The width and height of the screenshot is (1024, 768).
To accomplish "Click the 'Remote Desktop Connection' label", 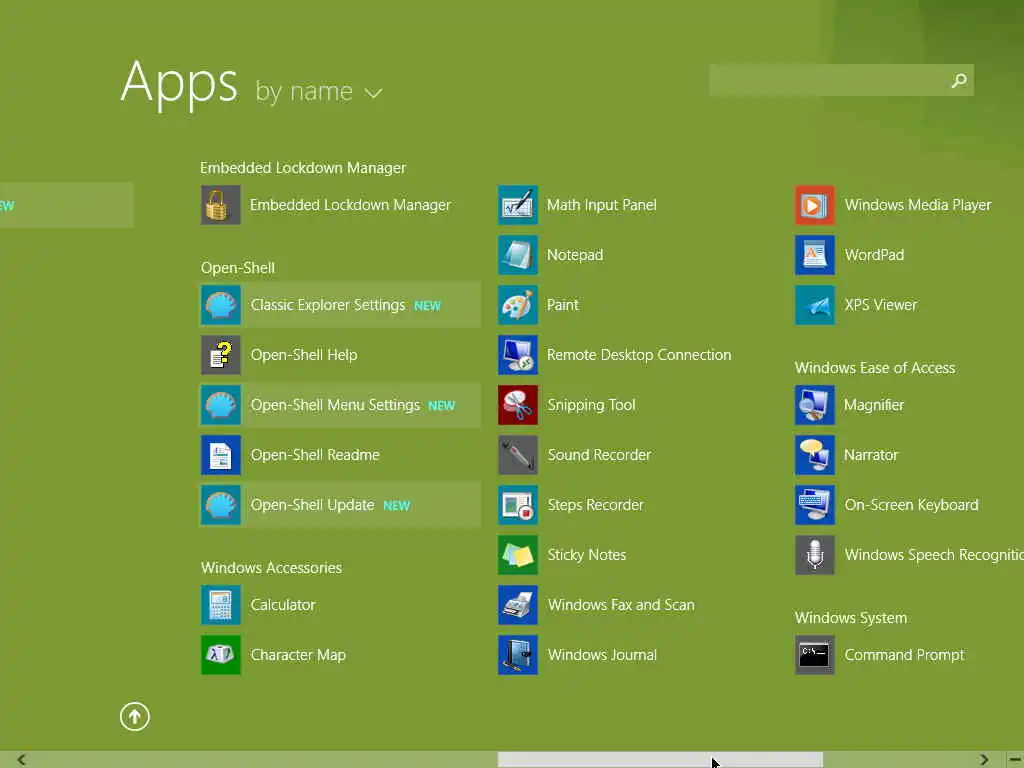I will [639, 355].
